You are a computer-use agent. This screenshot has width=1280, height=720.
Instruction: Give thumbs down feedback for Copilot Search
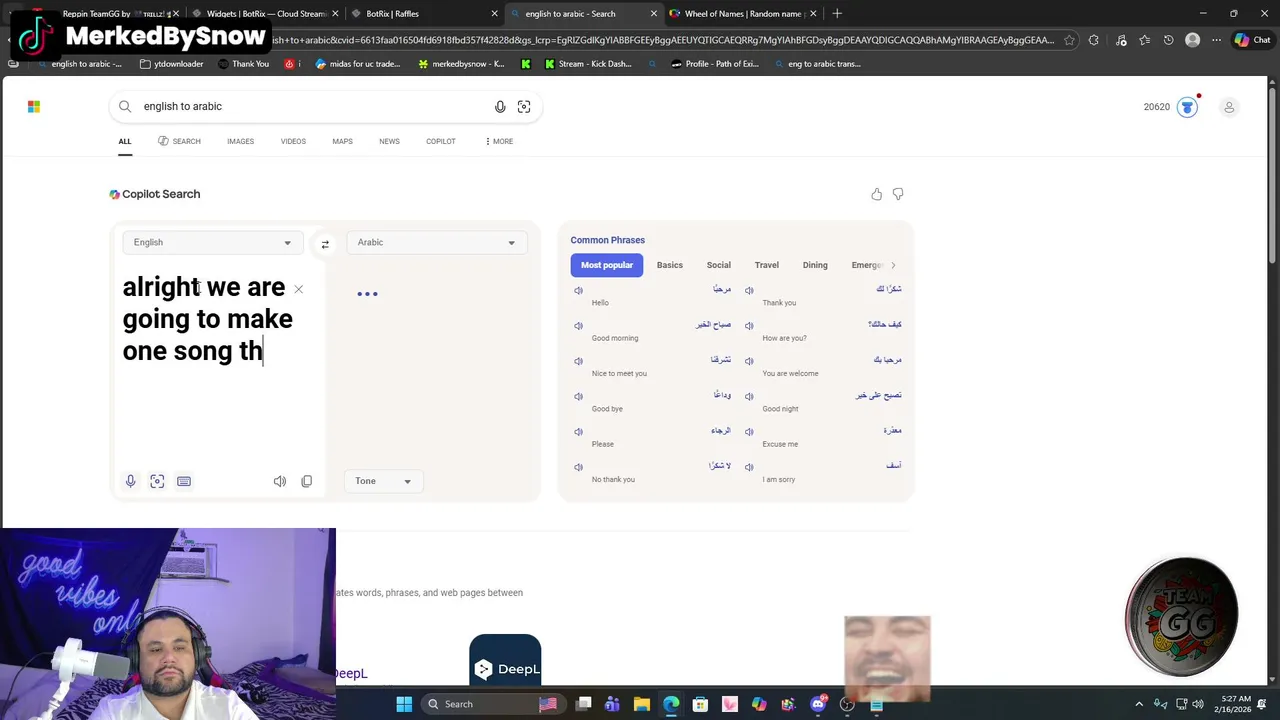898,194
